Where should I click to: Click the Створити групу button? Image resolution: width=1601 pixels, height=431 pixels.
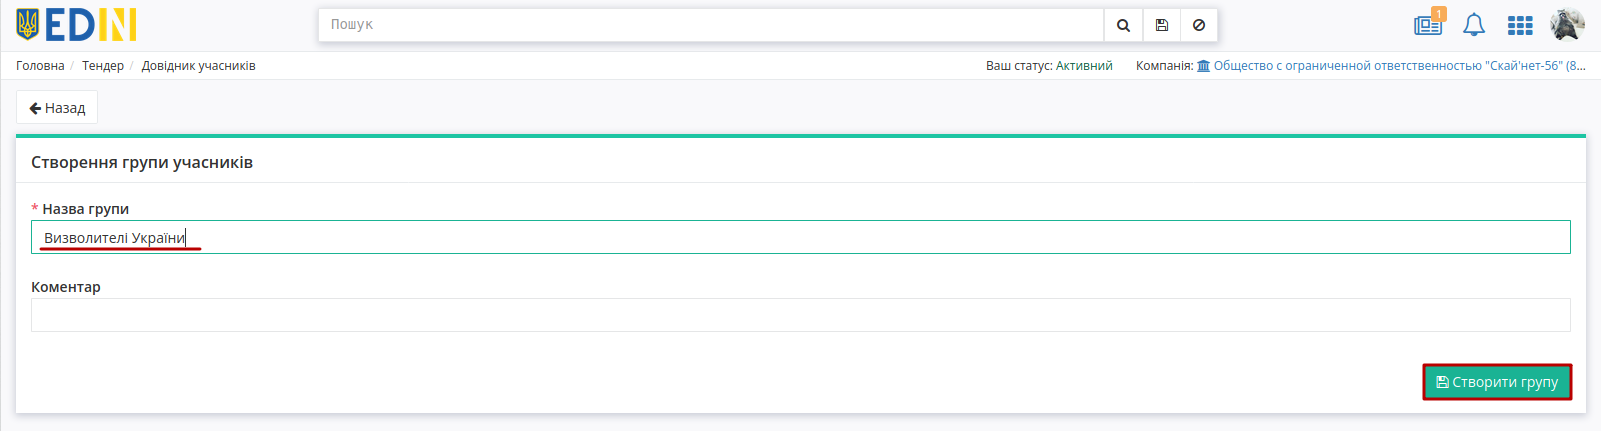(x=1497, y=382)
